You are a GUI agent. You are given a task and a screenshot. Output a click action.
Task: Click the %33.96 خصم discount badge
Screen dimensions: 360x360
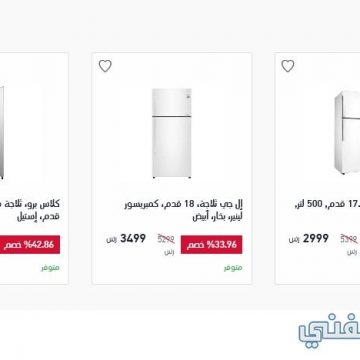click(x=212, y=245)
